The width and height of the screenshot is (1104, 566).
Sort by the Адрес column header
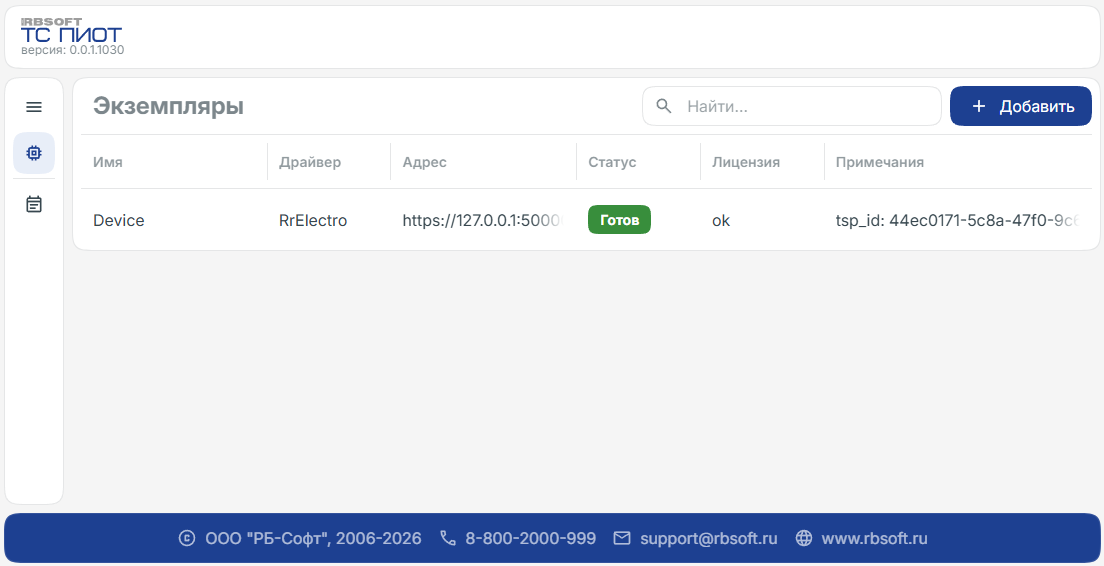[x=425, y=162]
